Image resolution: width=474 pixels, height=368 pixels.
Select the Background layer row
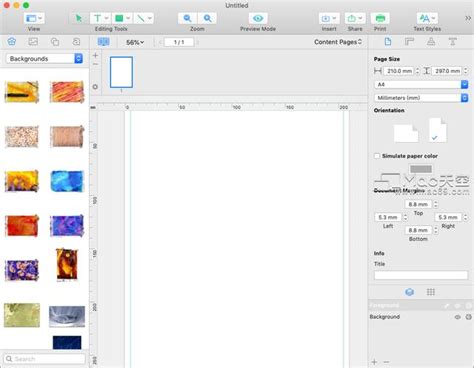pos(421,317)
